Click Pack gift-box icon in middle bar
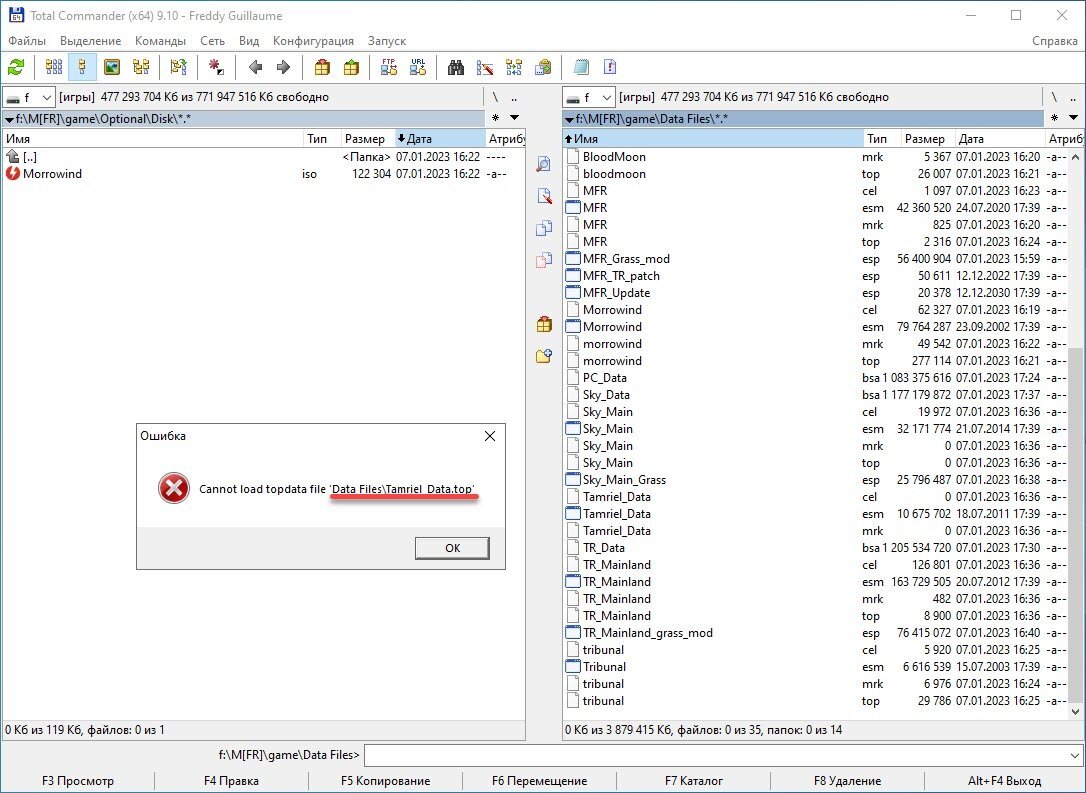This screenshot has width=1086, height=793. point(544,324)
